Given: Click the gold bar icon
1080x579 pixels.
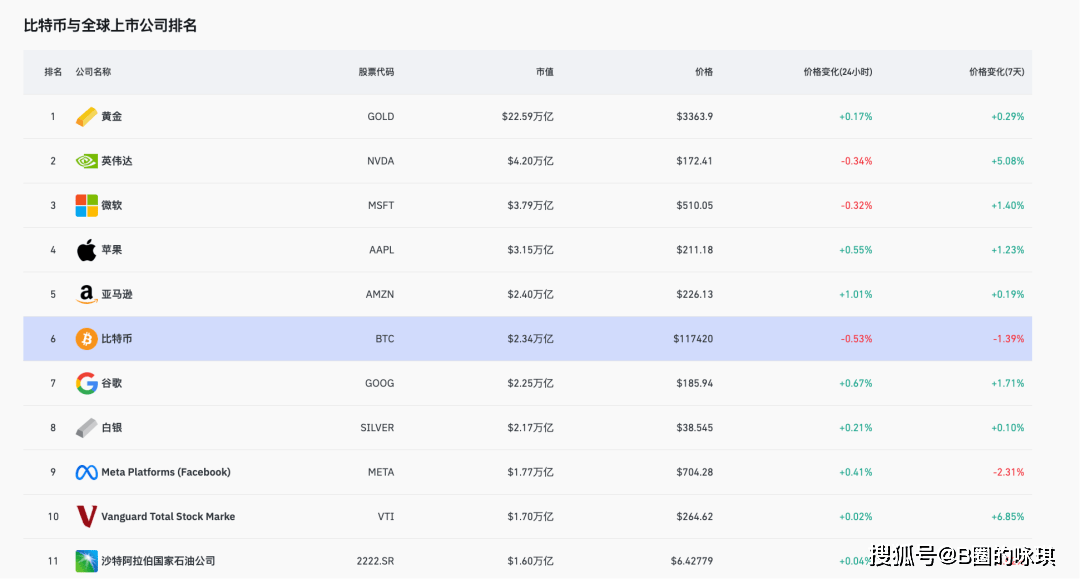Looking at the screenshot, I should [x=86, y=117].
